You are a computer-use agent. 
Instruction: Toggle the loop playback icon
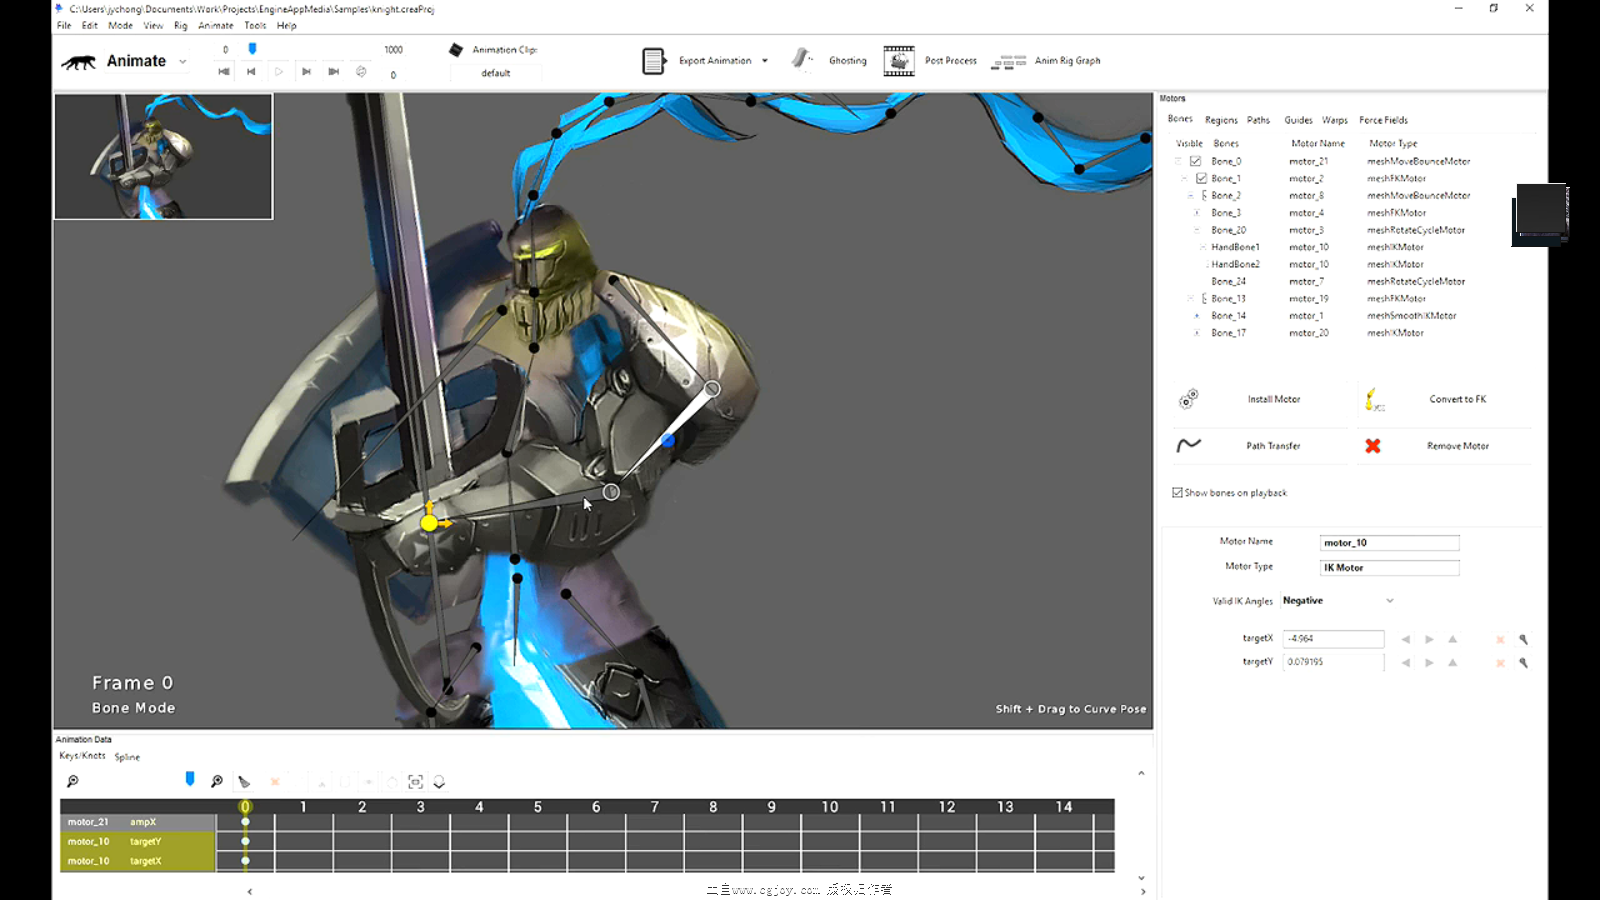tap(361, 71)
